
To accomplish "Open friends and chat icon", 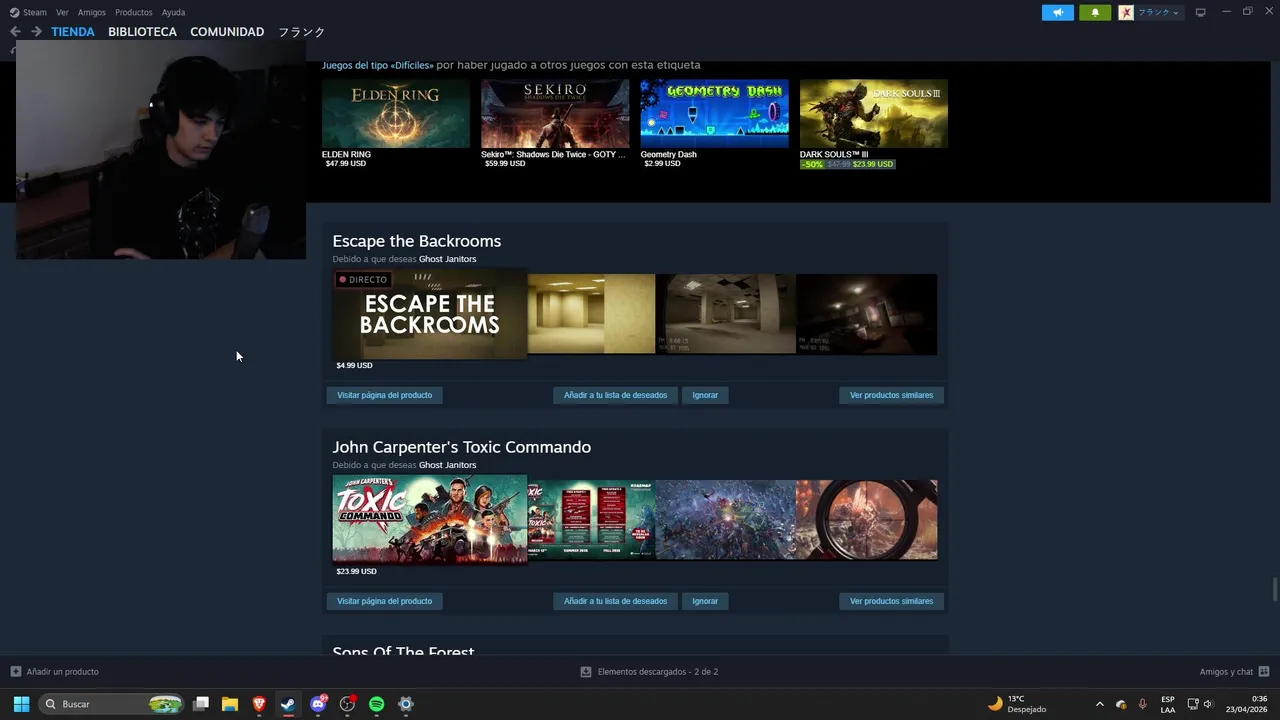I will 1264,672.
